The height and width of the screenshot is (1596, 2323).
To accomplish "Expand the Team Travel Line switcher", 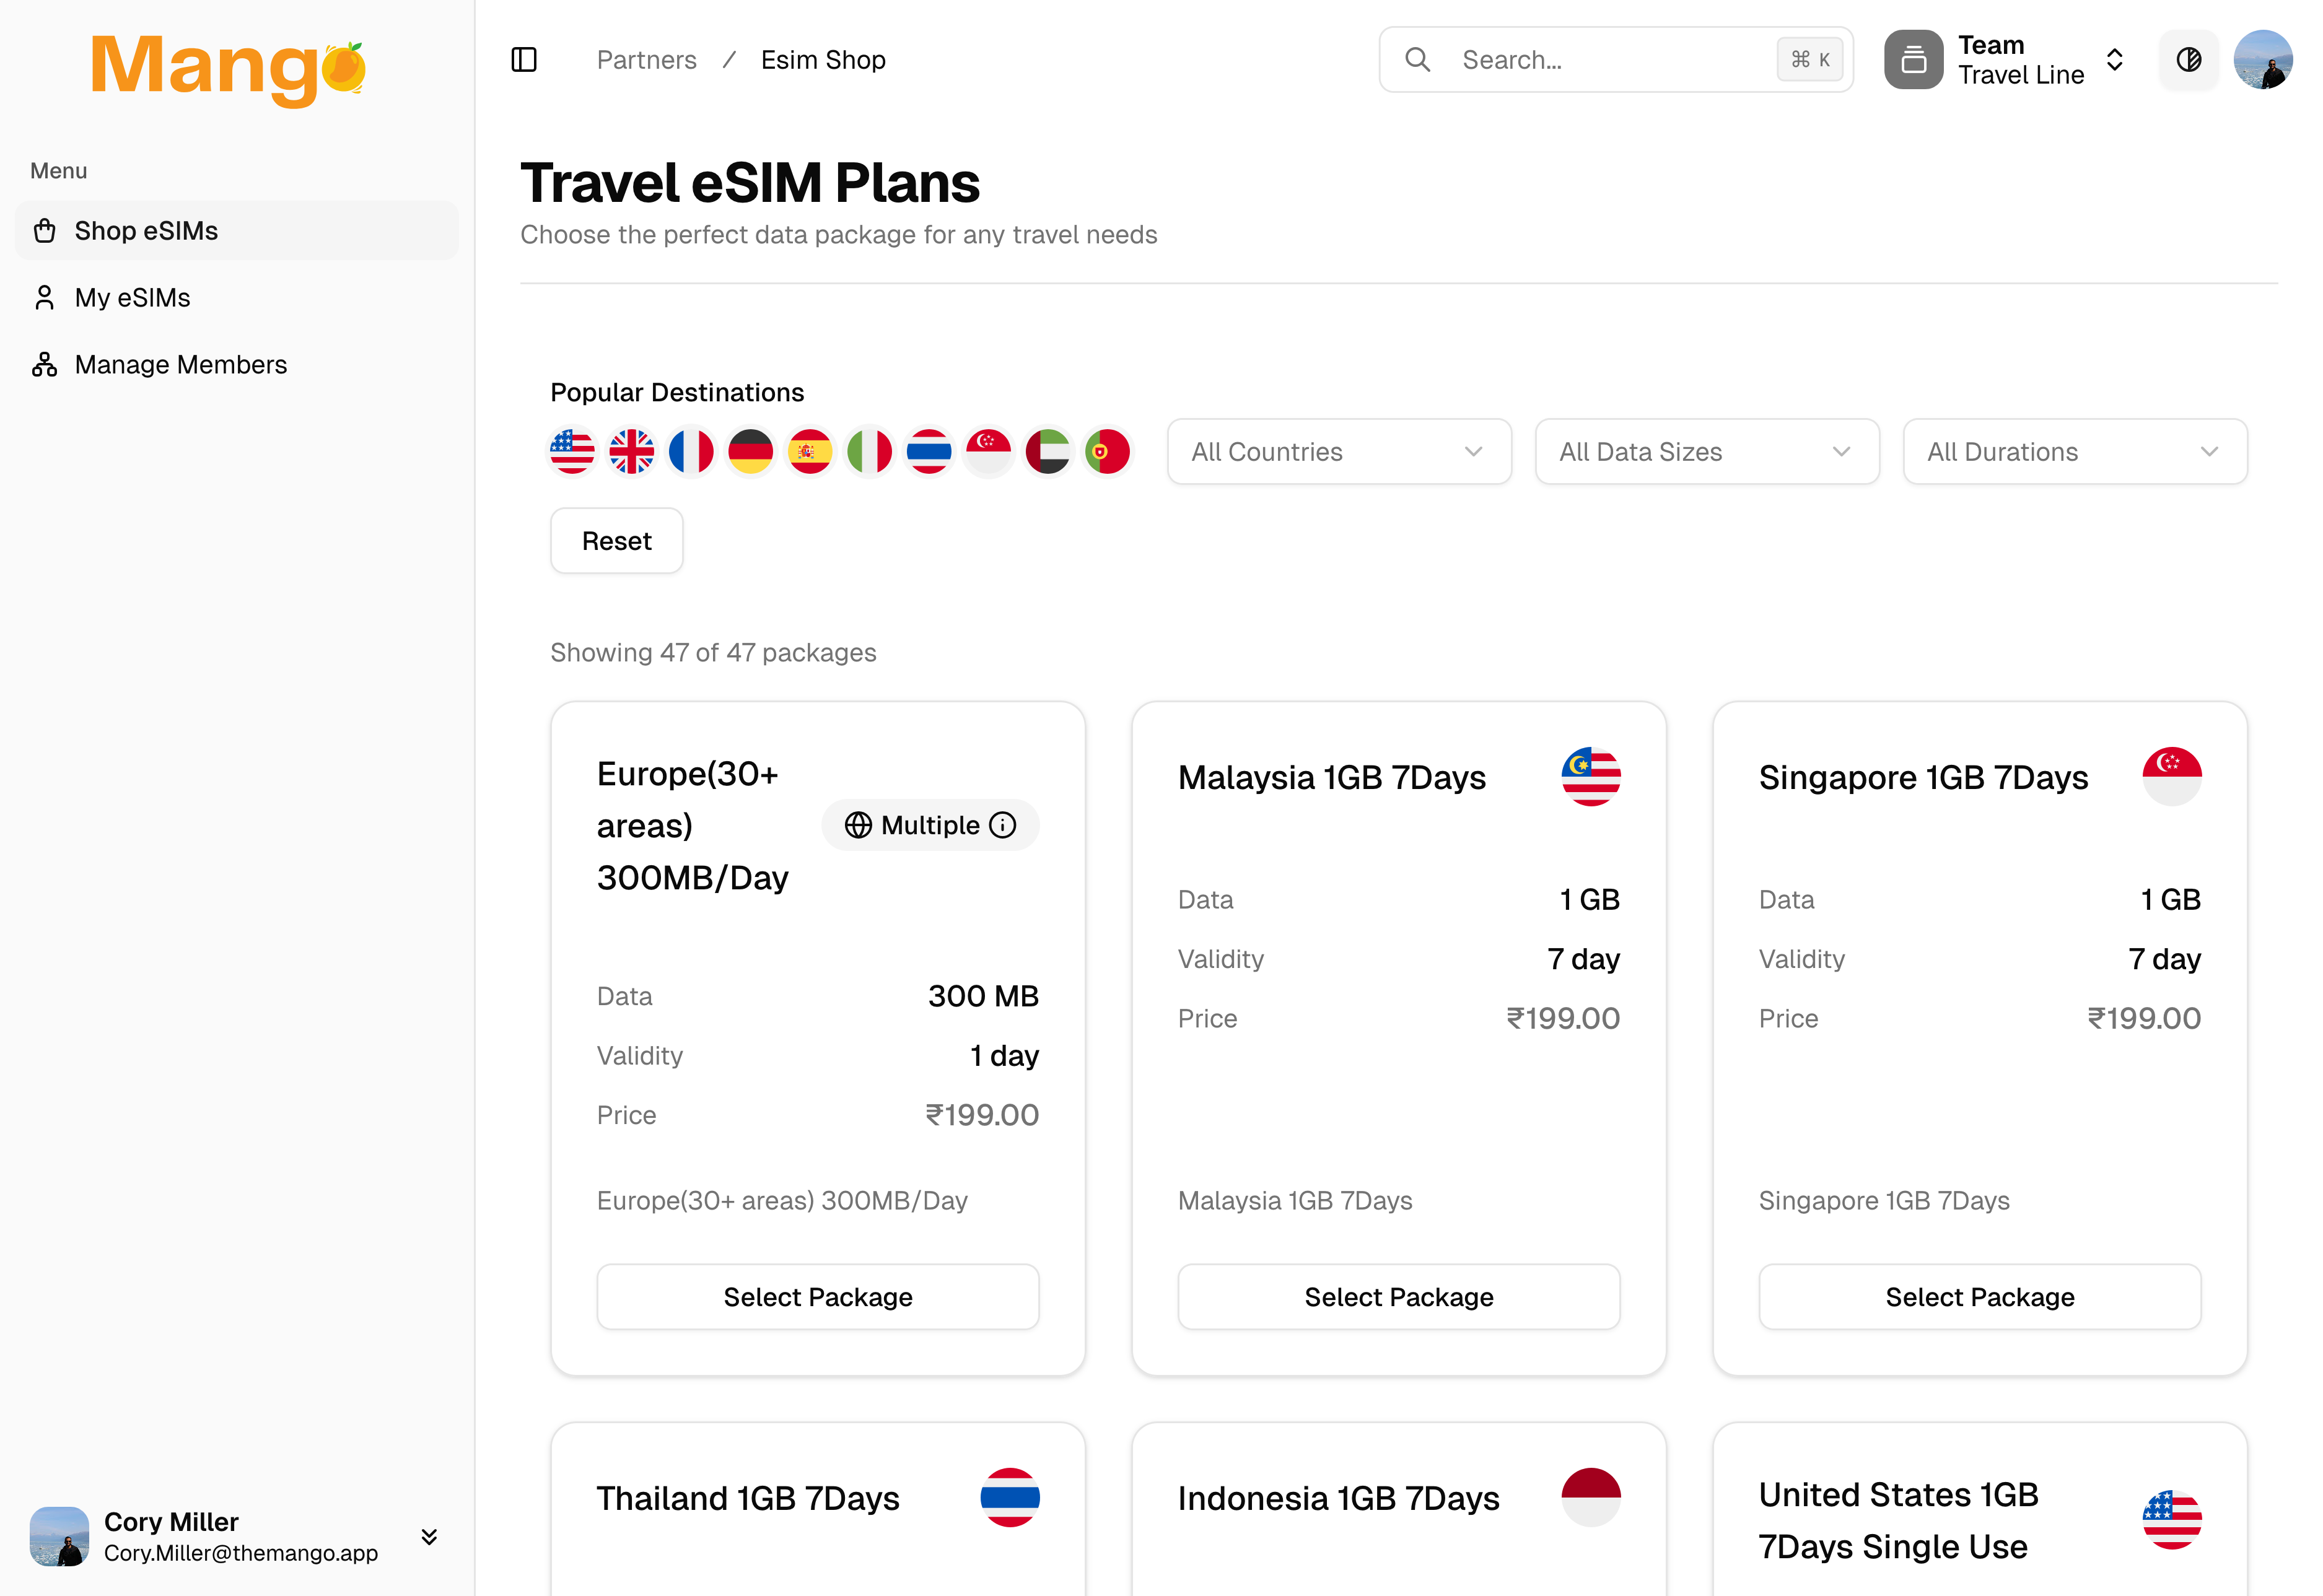I will click(x=2006, y=60).
